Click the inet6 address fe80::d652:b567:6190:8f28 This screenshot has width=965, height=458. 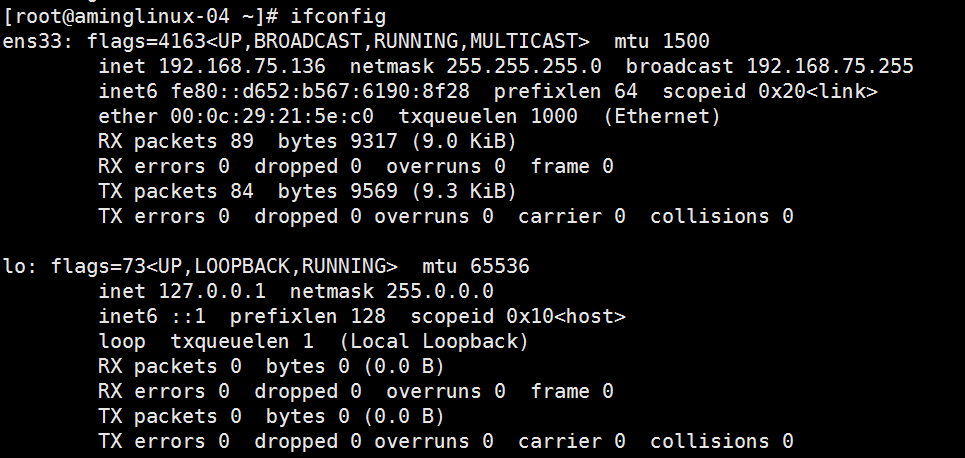pyautogui.click(x=320, y=92)
